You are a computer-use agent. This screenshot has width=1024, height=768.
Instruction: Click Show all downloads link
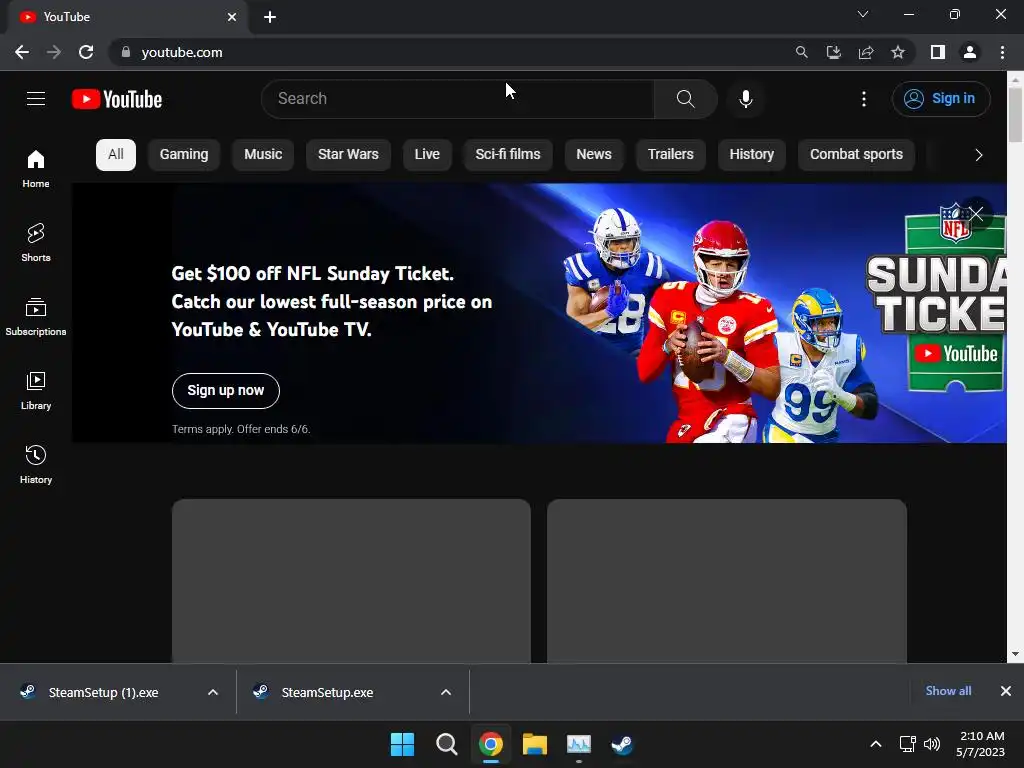click(x=948, y=691)
